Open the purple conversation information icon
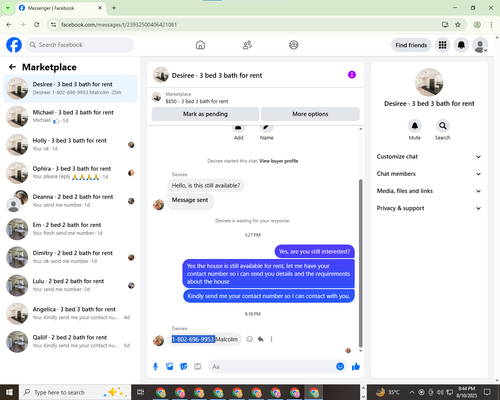Screen dimensions: 500x400 coord(352,75)
